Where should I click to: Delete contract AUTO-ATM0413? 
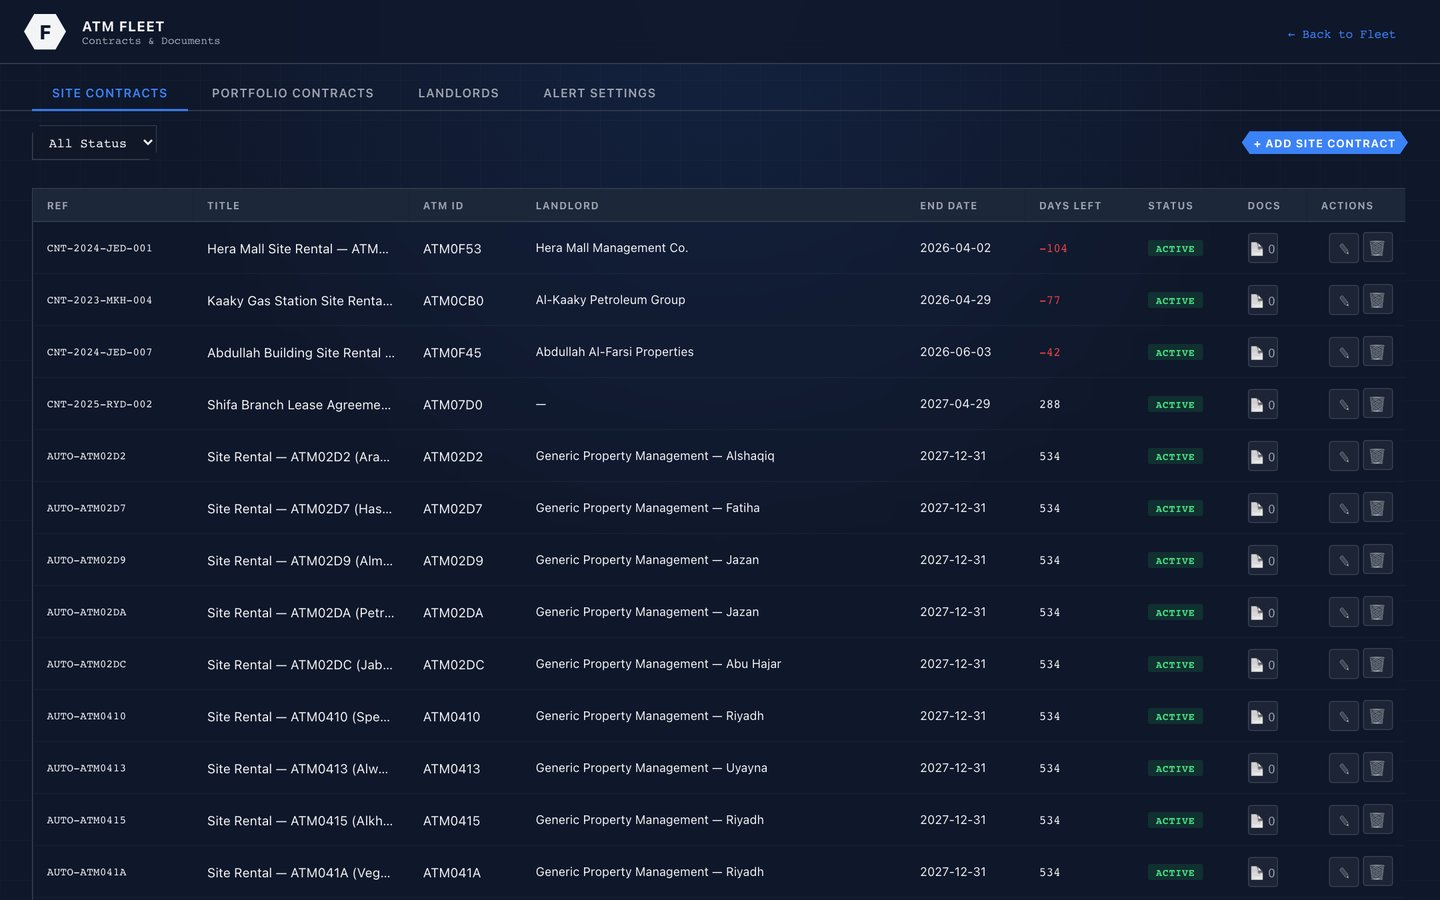coord(1377,768)
